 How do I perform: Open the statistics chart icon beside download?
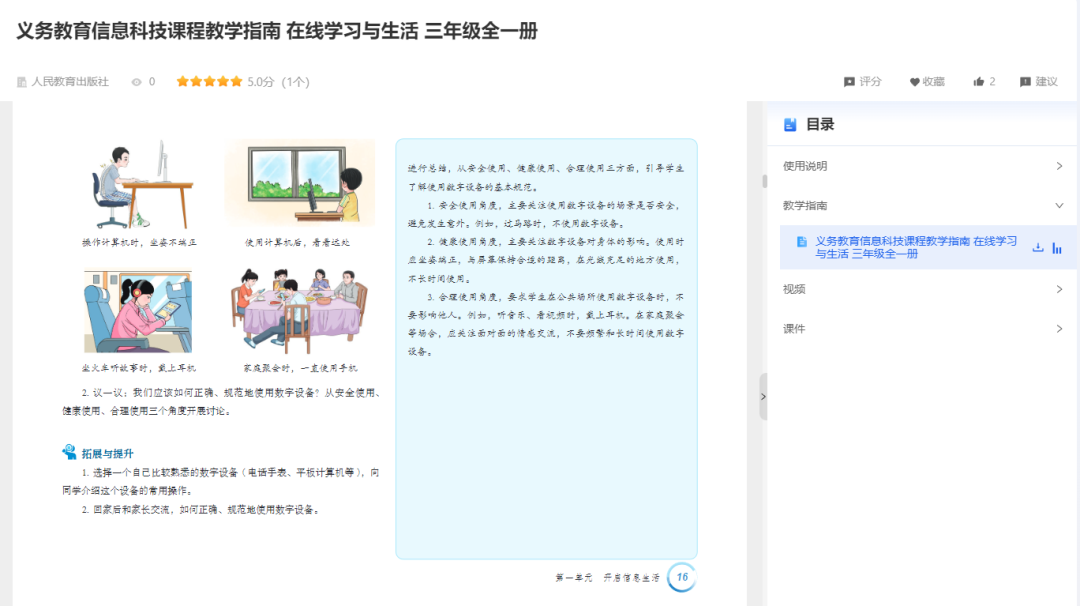pyautogui.click(x=1057, y=248)
